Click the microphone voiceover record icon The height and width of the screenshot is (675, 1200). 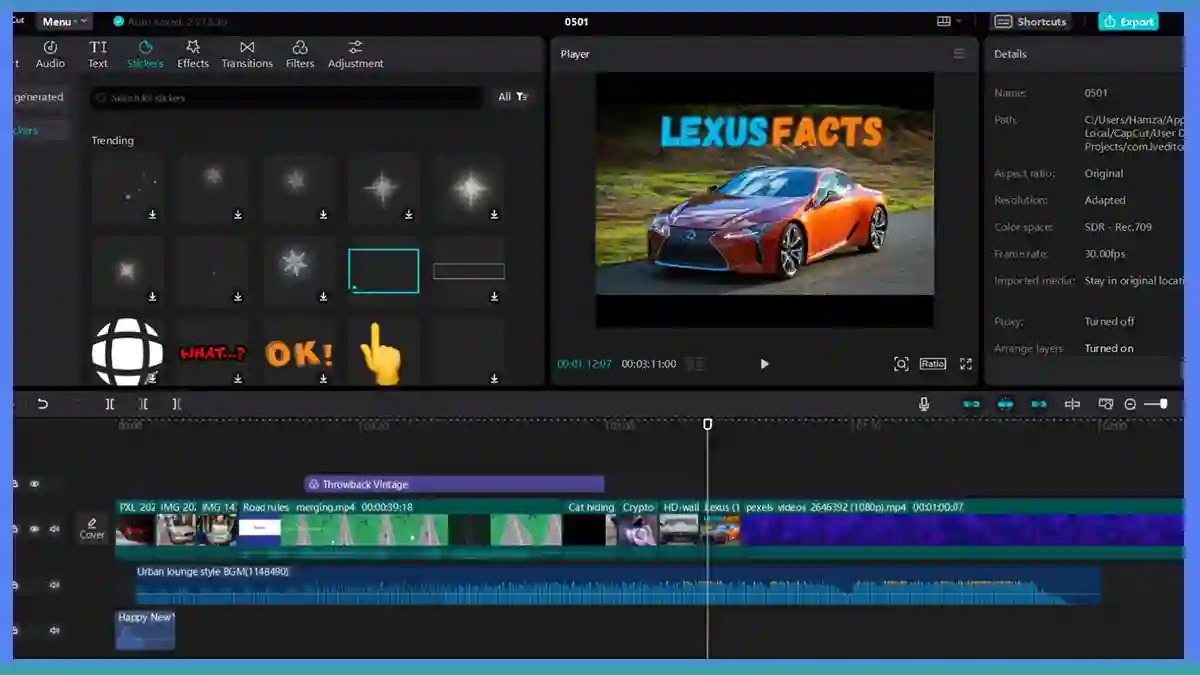(x=924, y=404)
